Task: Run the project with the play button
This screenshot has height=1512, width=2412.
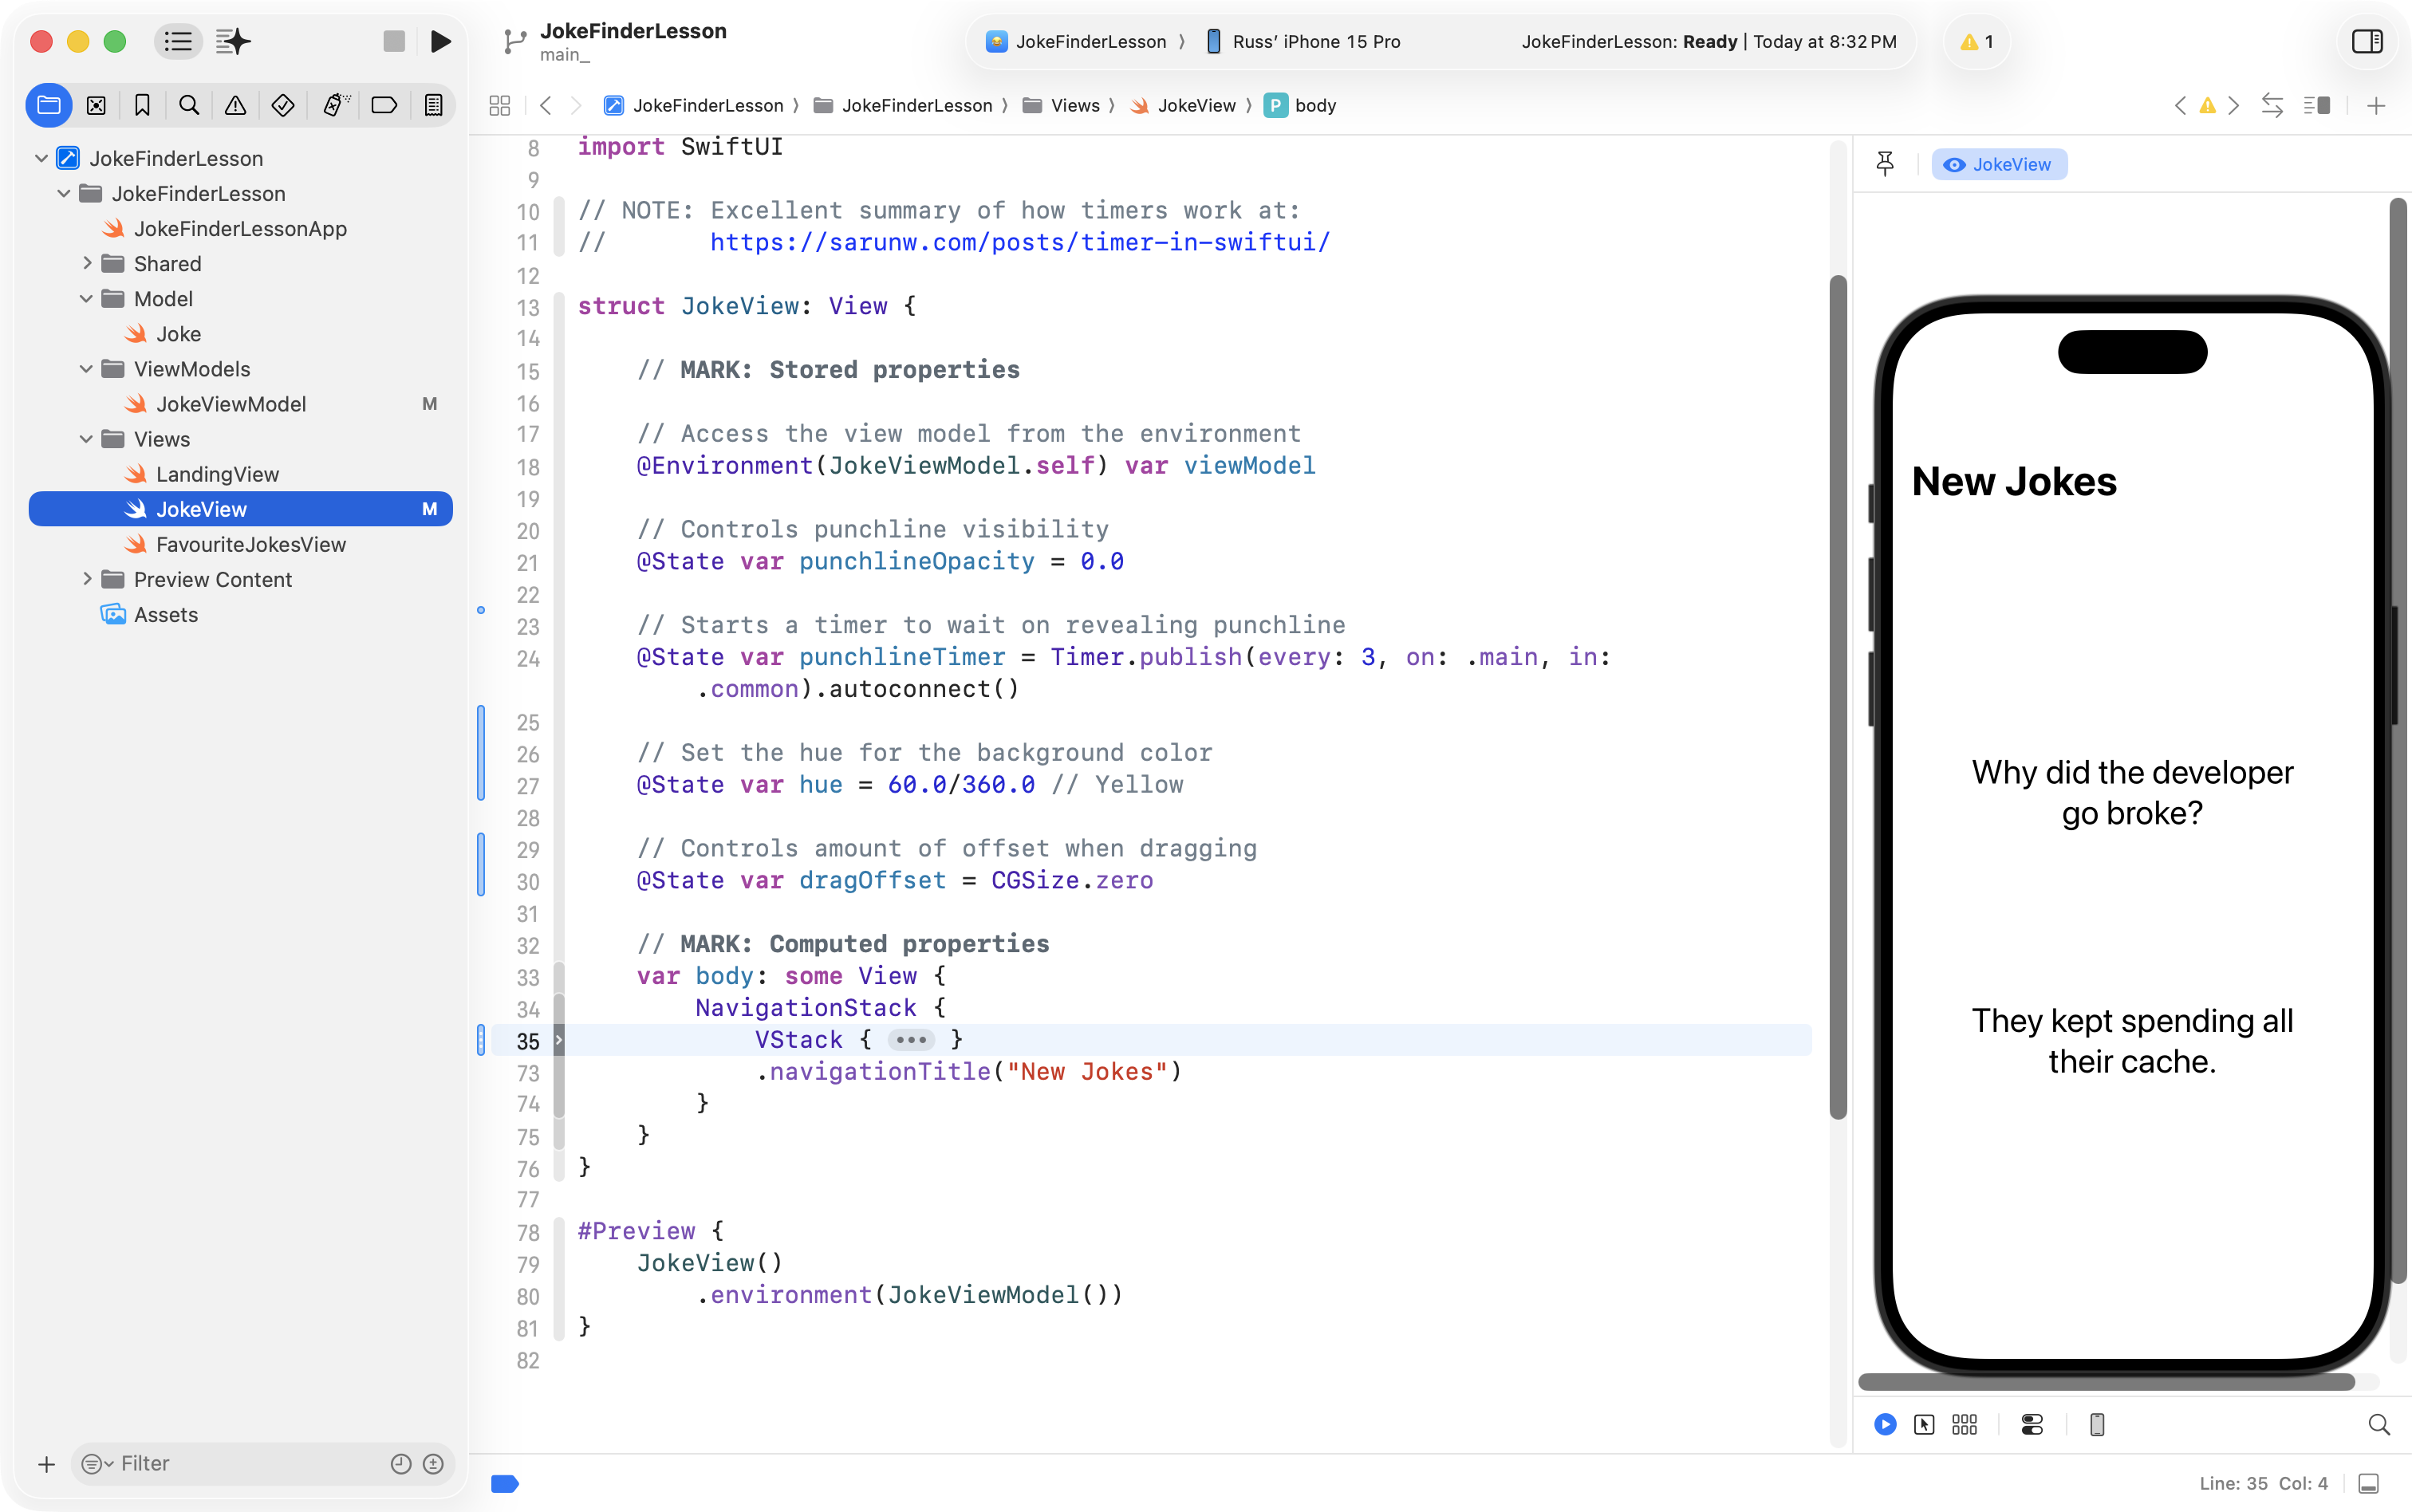Action: point(440,41)
